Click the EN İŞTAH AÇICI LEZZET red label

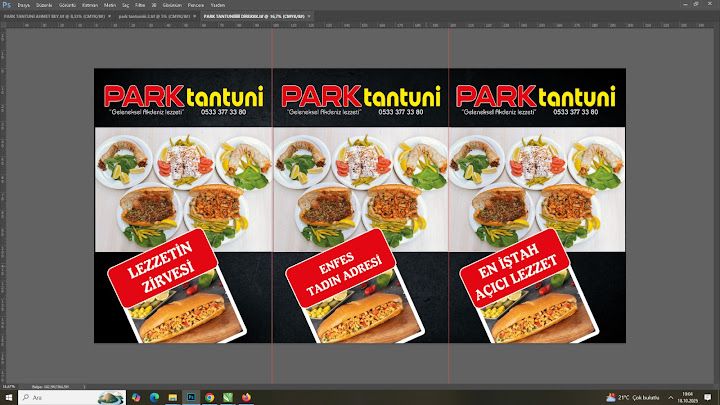click(514, 267)
